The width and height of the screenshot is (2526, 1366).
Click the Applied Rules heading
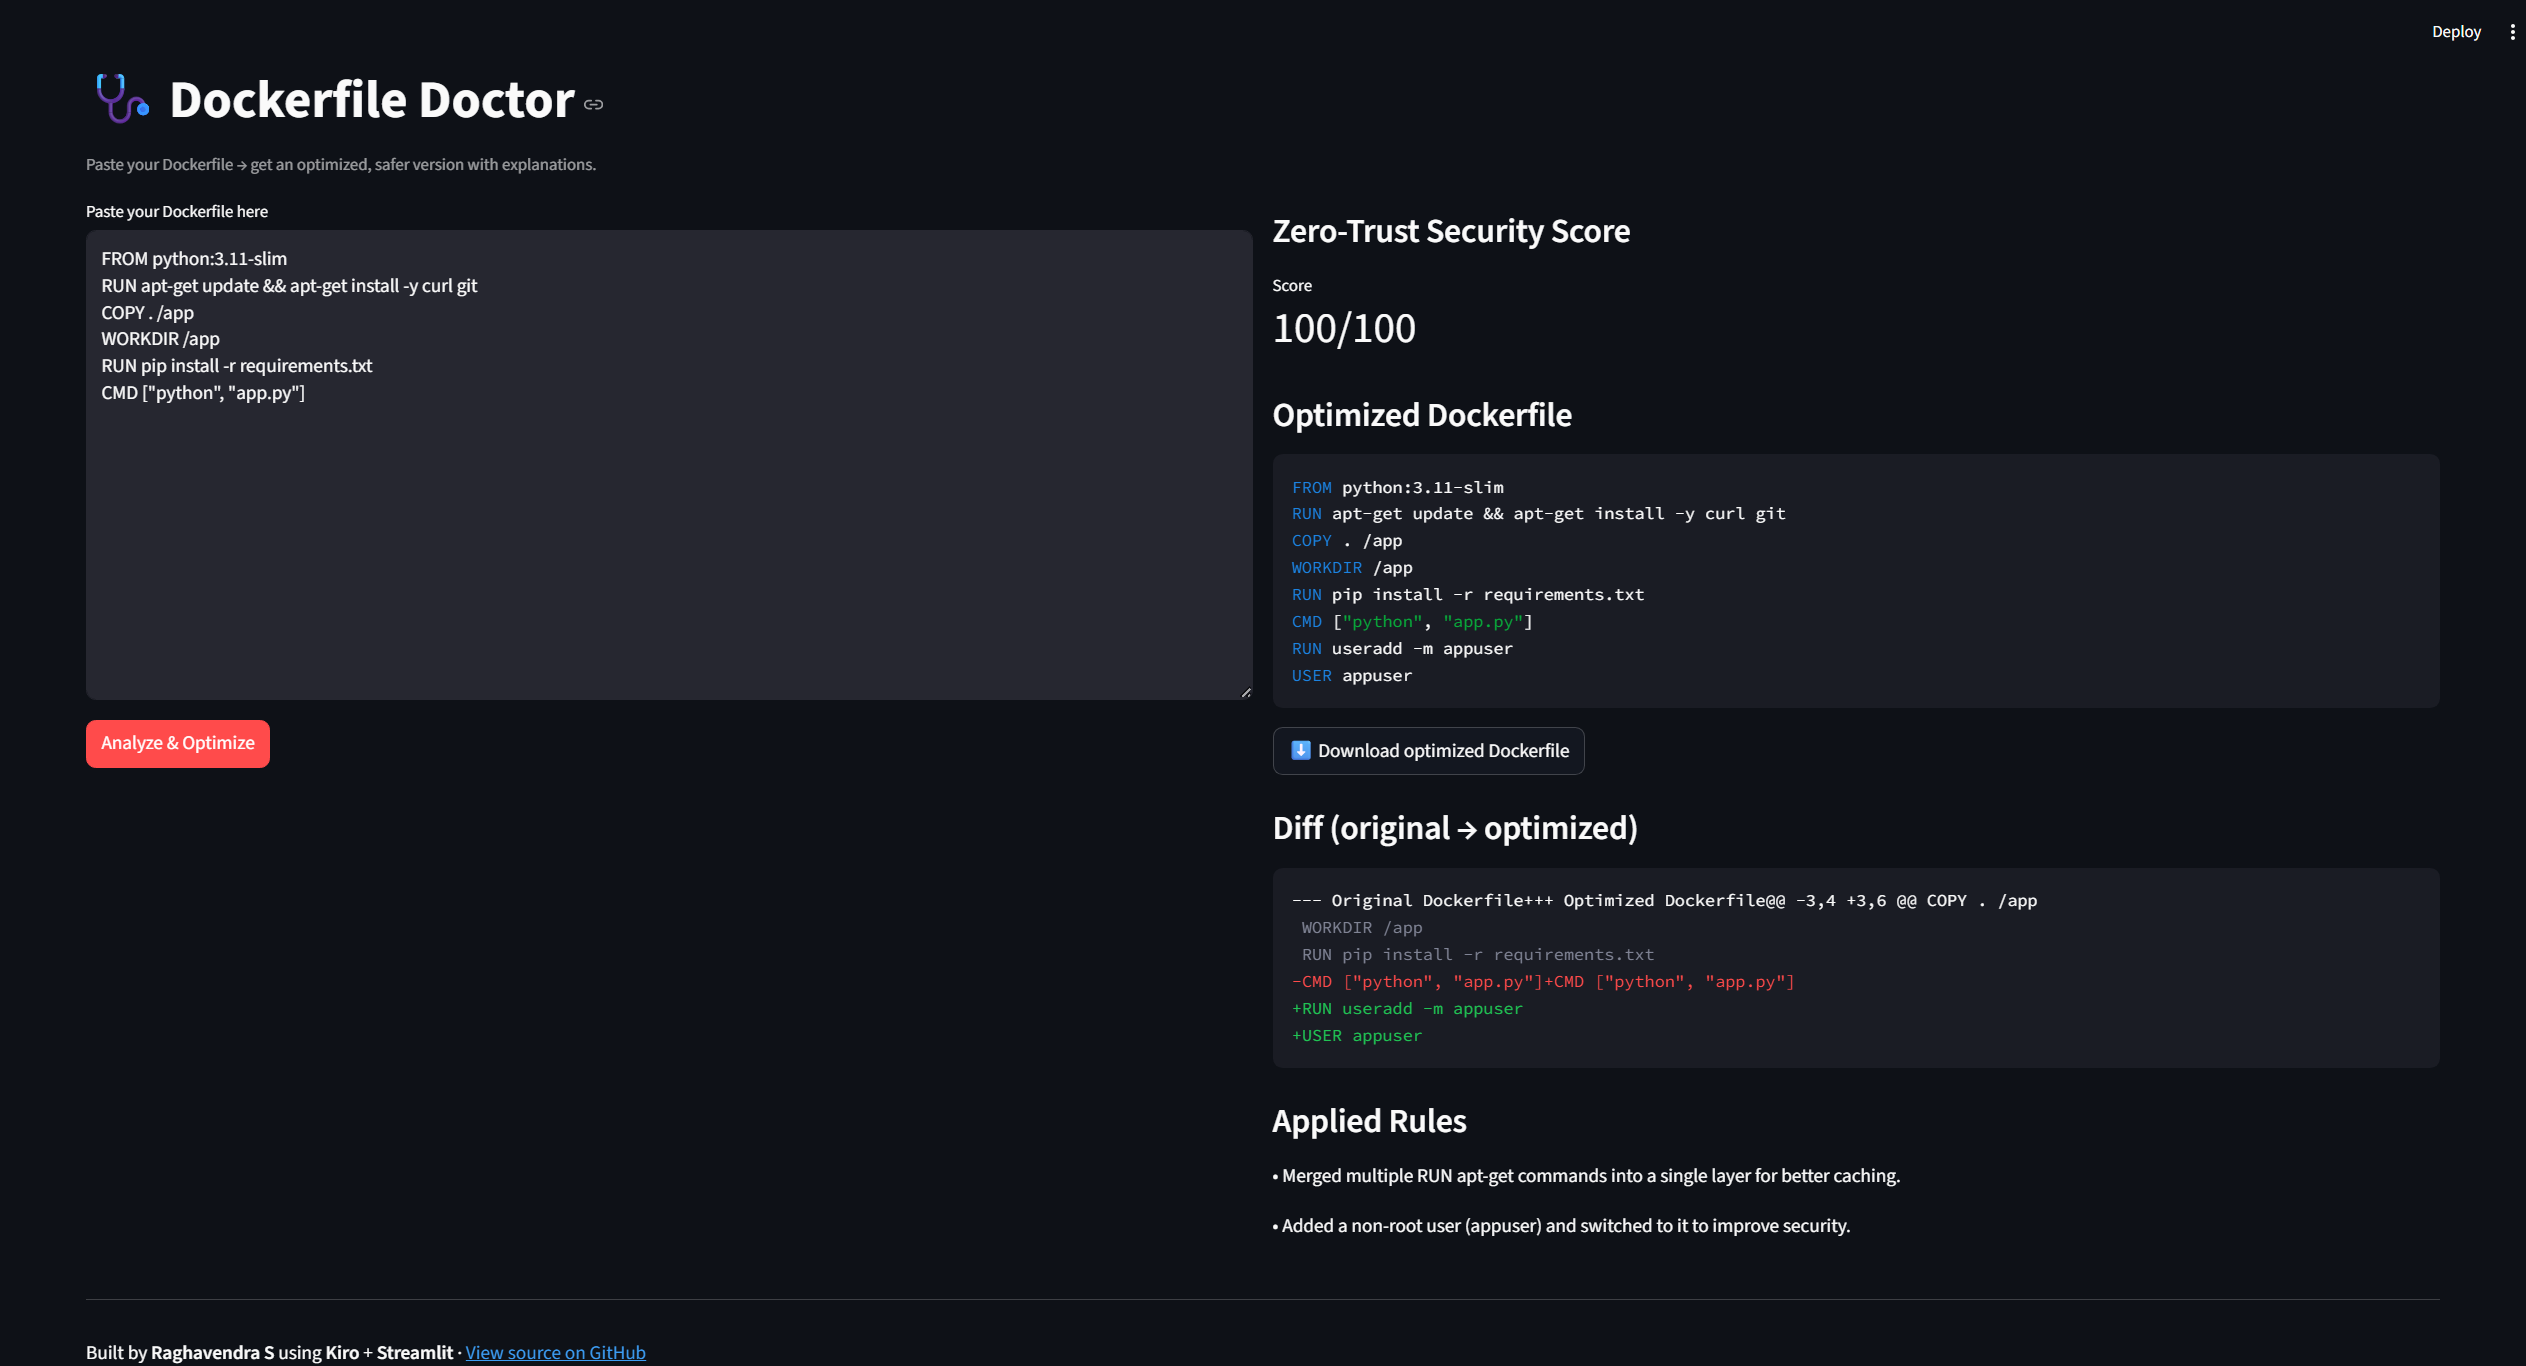[x=1368, y=1121]
